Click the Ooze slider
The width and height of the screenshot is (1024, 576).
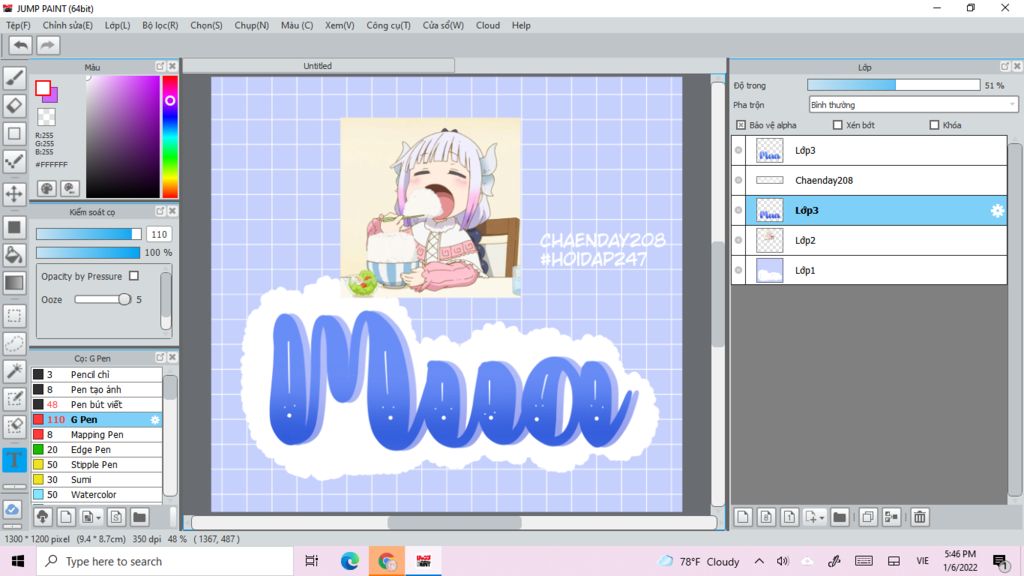point(103,299)
